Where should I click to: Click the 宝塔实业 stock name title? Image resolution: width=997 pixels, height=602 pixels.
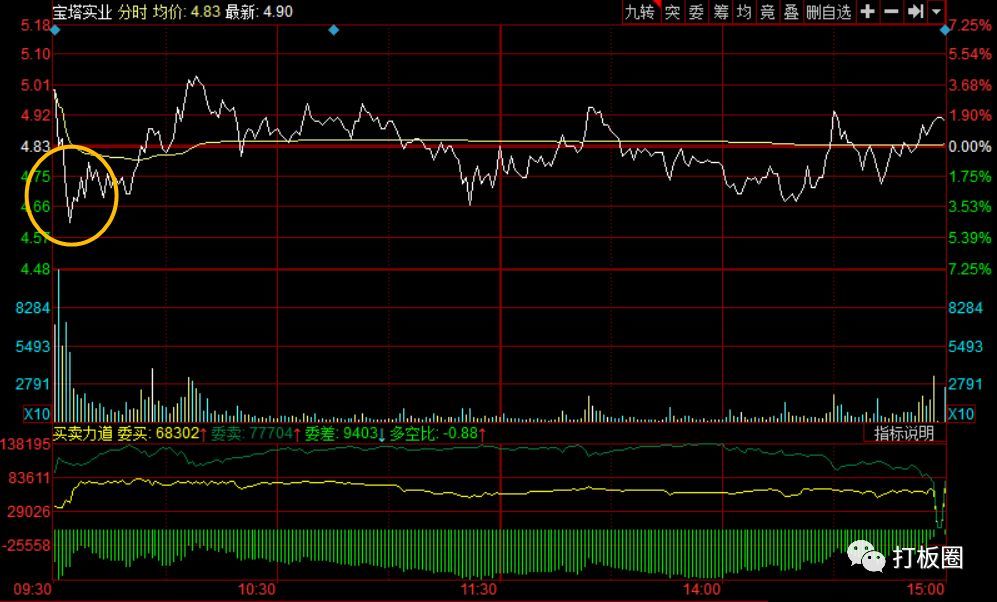82,11
